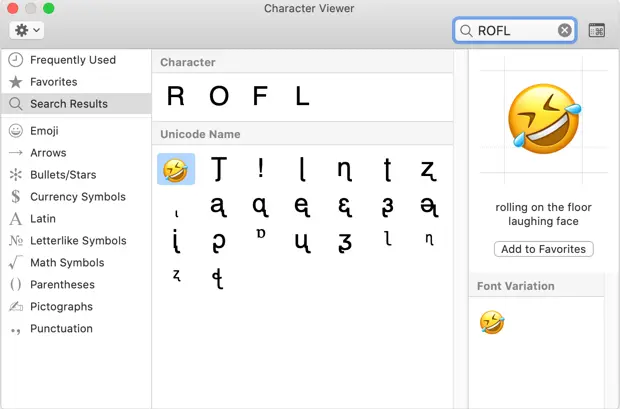The width and height of the screenshot is (620, 409).
Task: Select the exclamation mark character result
Action: pyautogui.click(x=260, y=170)
